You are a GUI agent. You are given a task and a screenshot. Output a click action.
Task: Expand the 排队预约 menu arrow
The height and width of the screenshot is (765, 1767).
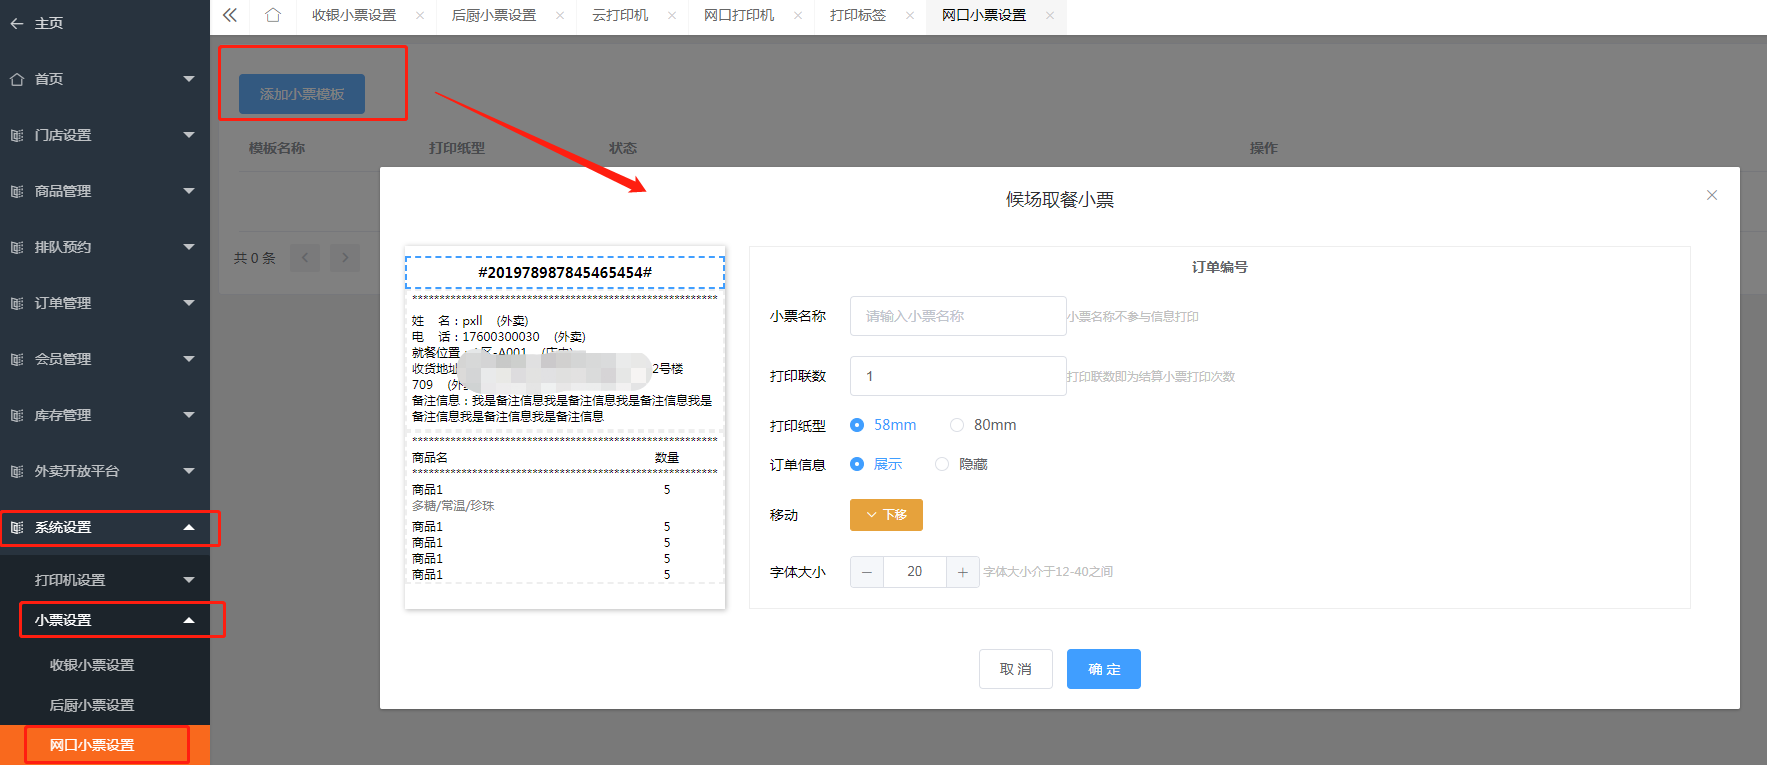(189, 247)
